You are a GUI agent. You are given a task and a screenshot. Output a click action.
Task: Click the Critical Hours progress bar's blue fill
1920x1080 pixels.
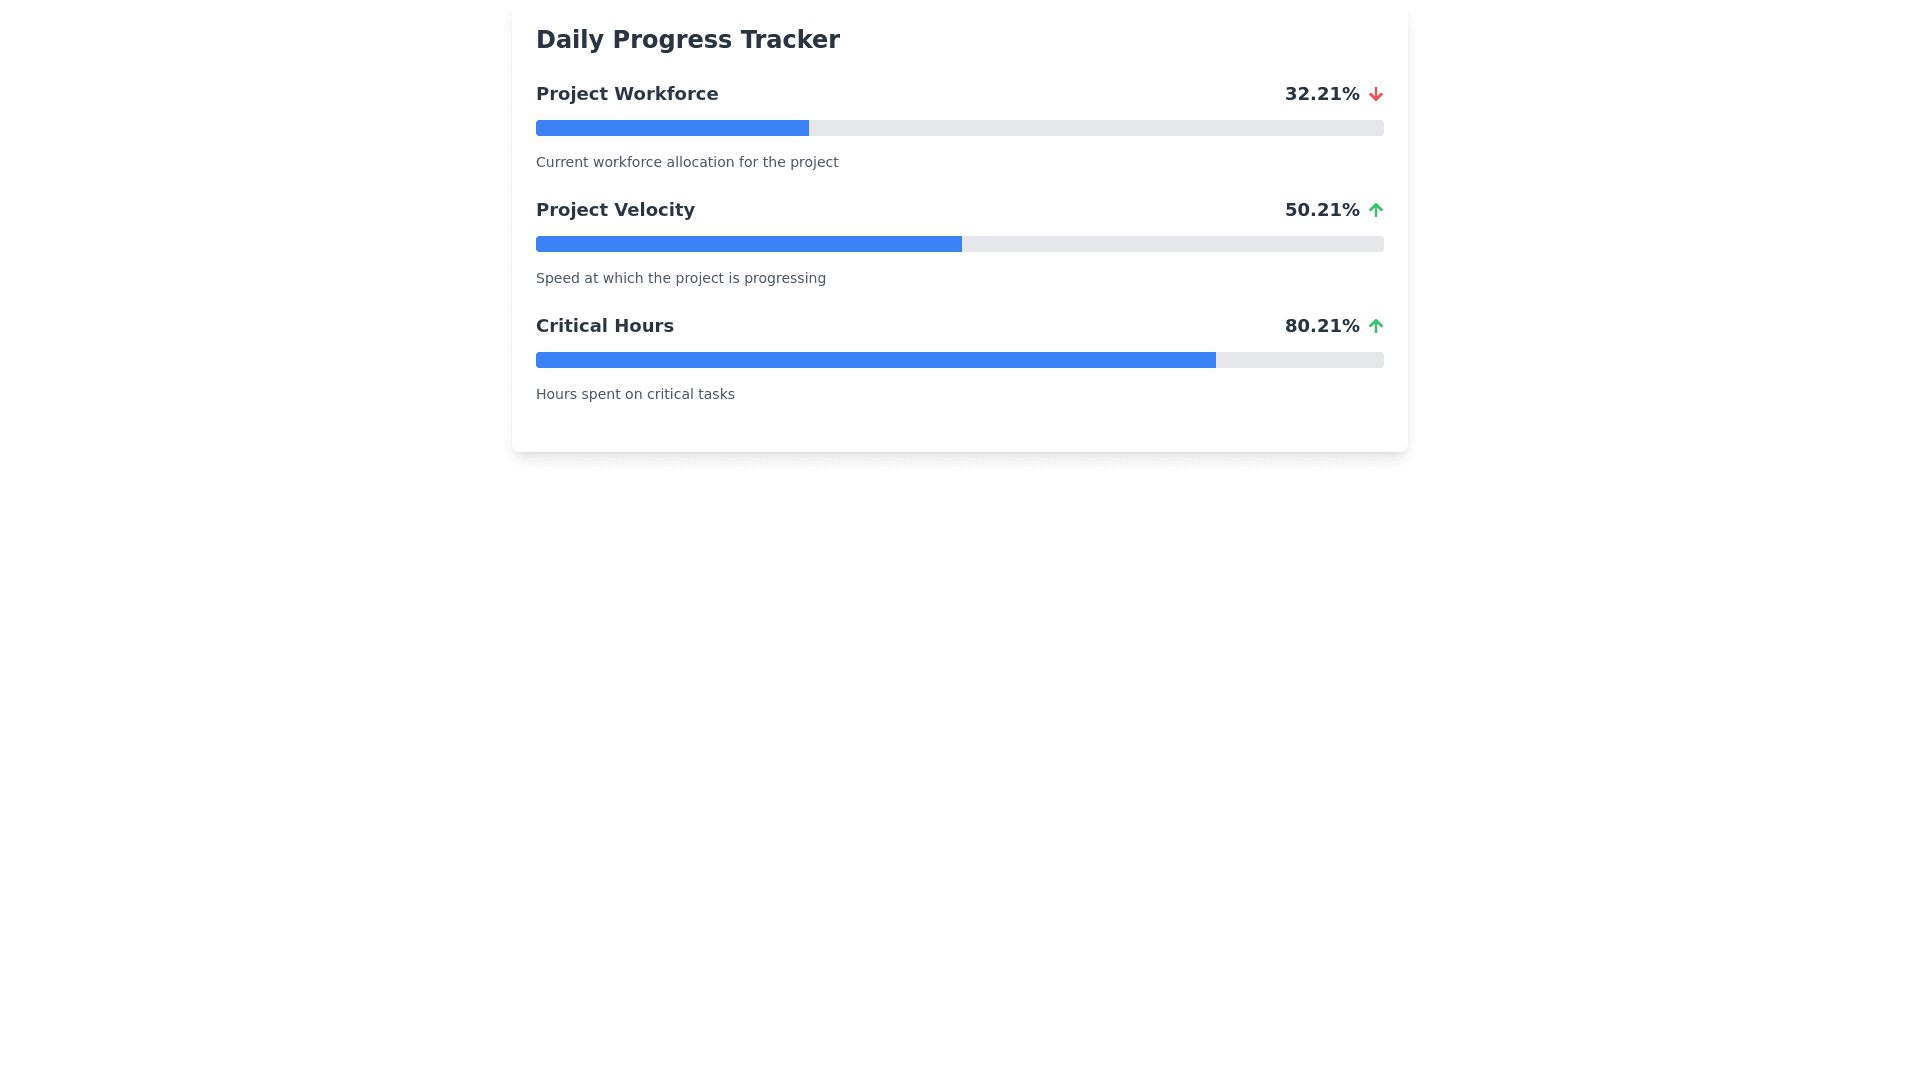point(875,360)
